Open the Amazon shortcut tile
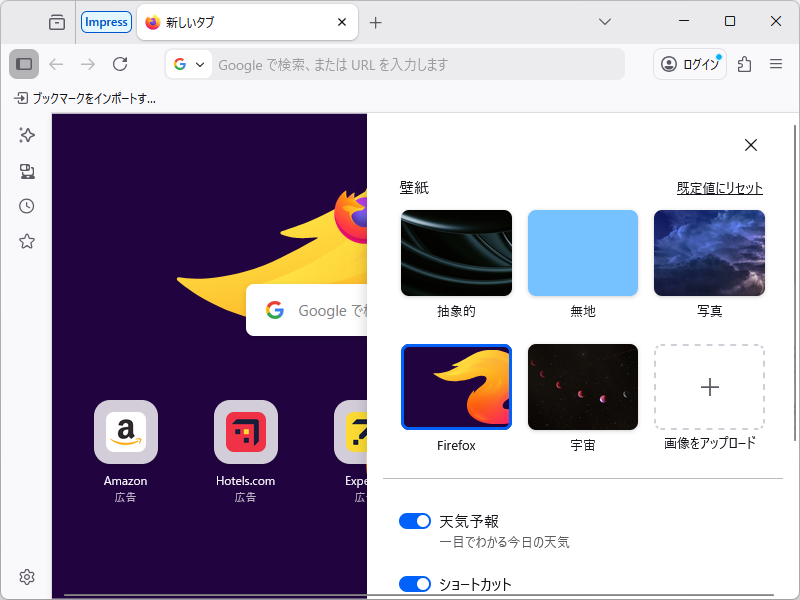The image size is (800, 600). (125, 432)
